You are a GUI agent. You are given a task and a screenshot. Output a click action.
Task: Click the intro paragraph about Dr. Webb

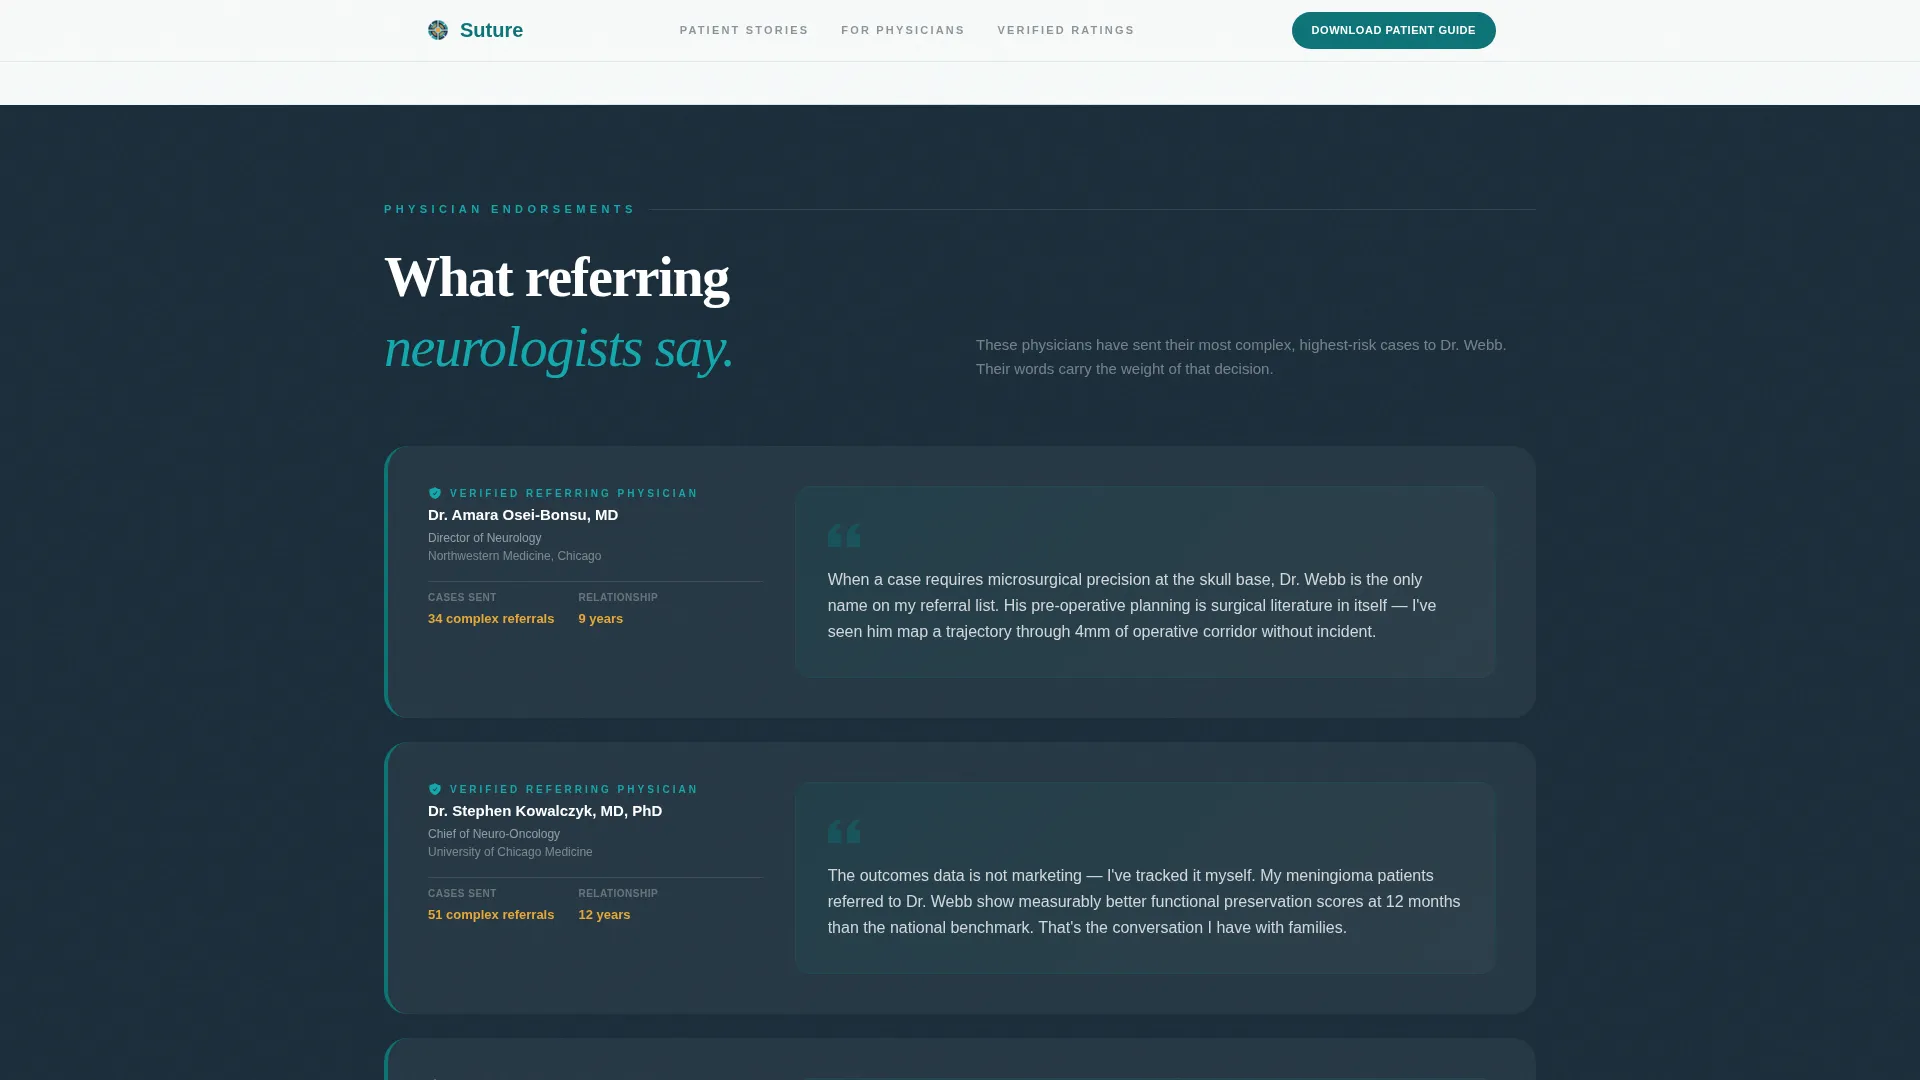point(1241,357)
